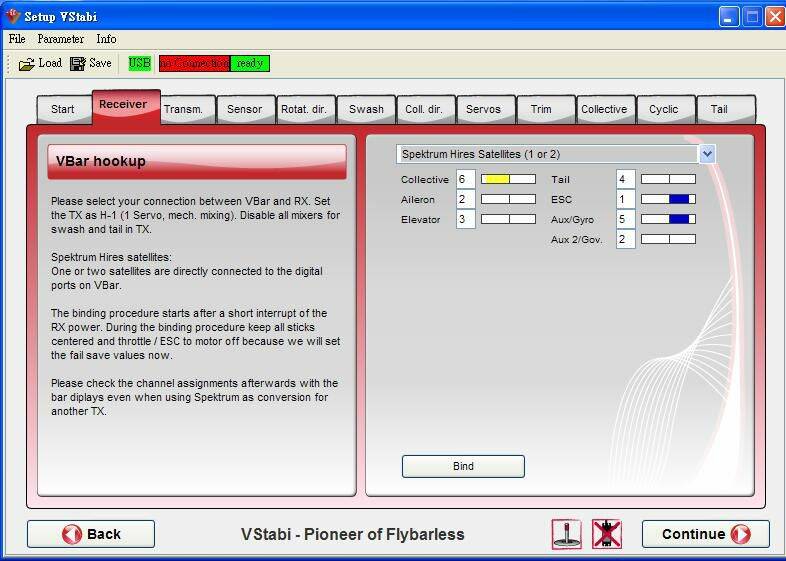The width and height of the screenshot is (786, 561).
Task: Click the VStabi app icon in title bar
Action: pos(12,17)
